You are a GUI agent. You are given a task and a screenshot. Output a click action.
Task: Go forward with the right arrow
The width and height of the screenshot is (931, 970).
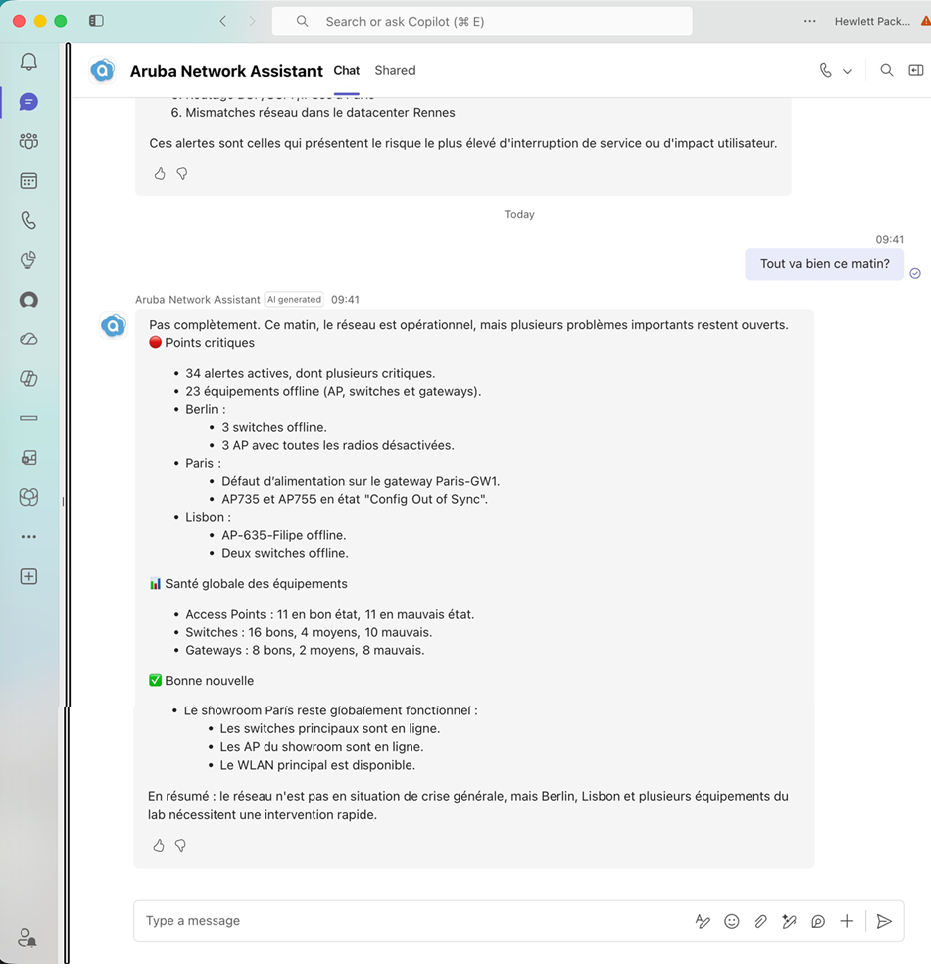pyautogui.click(x=252, y=21)
